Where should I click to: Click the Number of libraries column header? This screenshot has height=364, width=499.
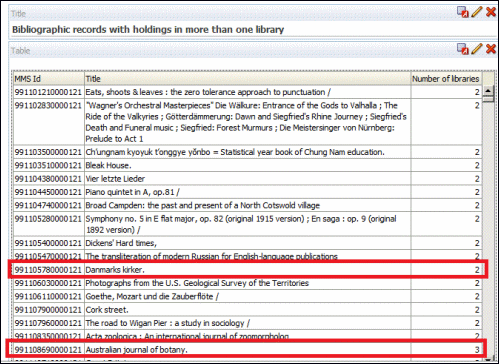[x=446, y=79]
